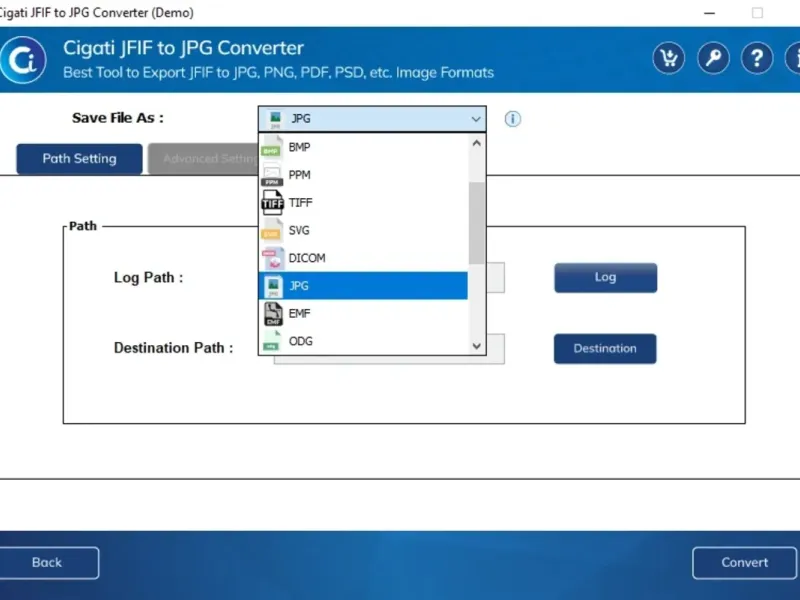Viewport: 800px width, 600px height.
Task: Click the DICOM file icon
Action: [x=273, y=258]
